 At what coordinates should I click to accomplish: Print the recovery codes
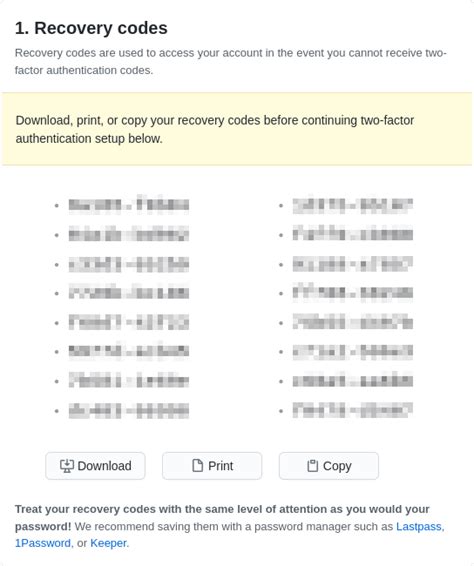[x=212, y=466]
